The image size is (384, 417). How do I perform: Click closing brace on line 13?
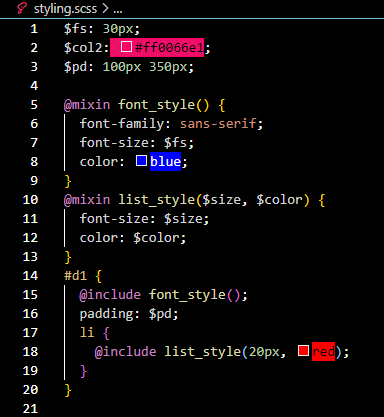tap(68, 257)
